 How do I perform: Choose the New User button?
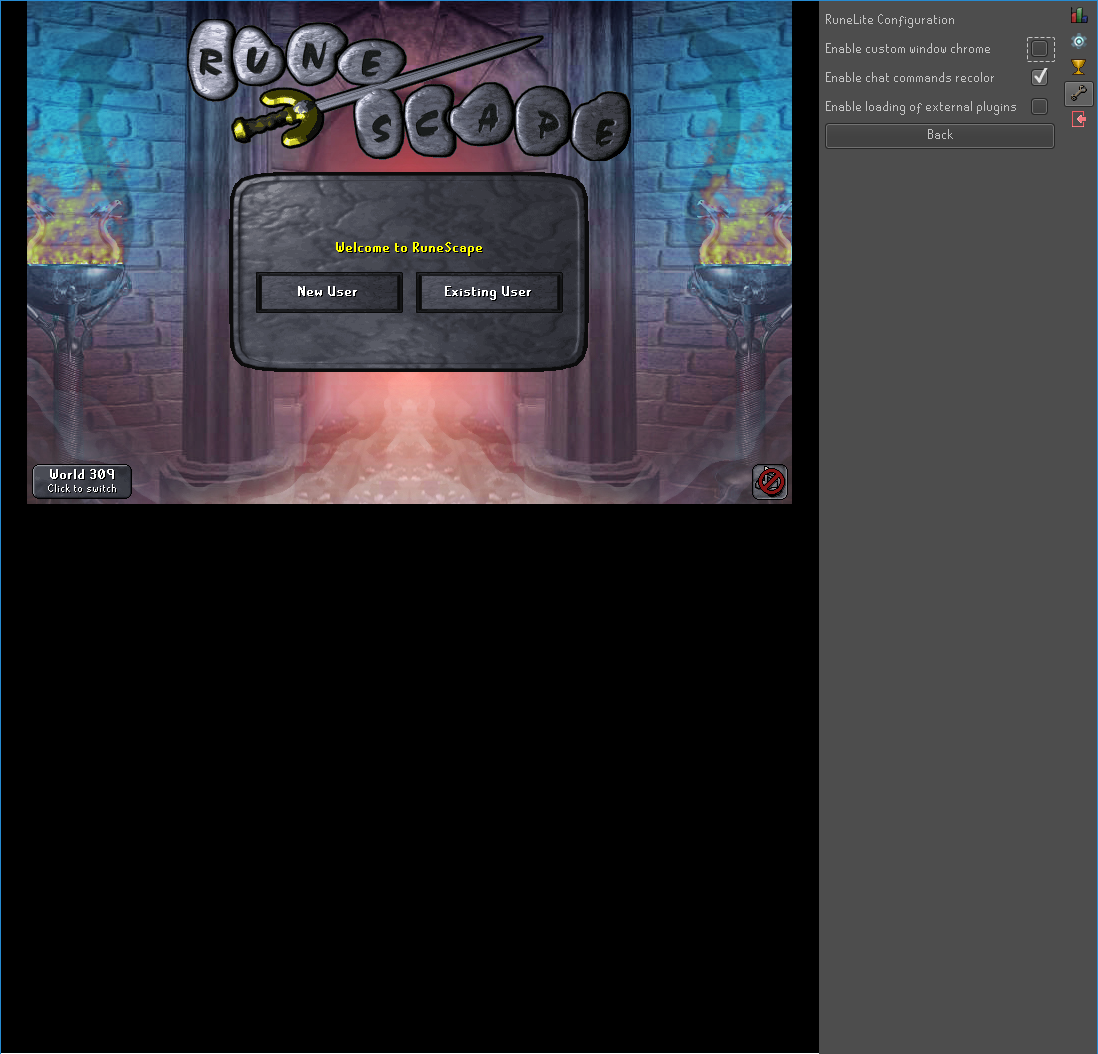[328, 292]
